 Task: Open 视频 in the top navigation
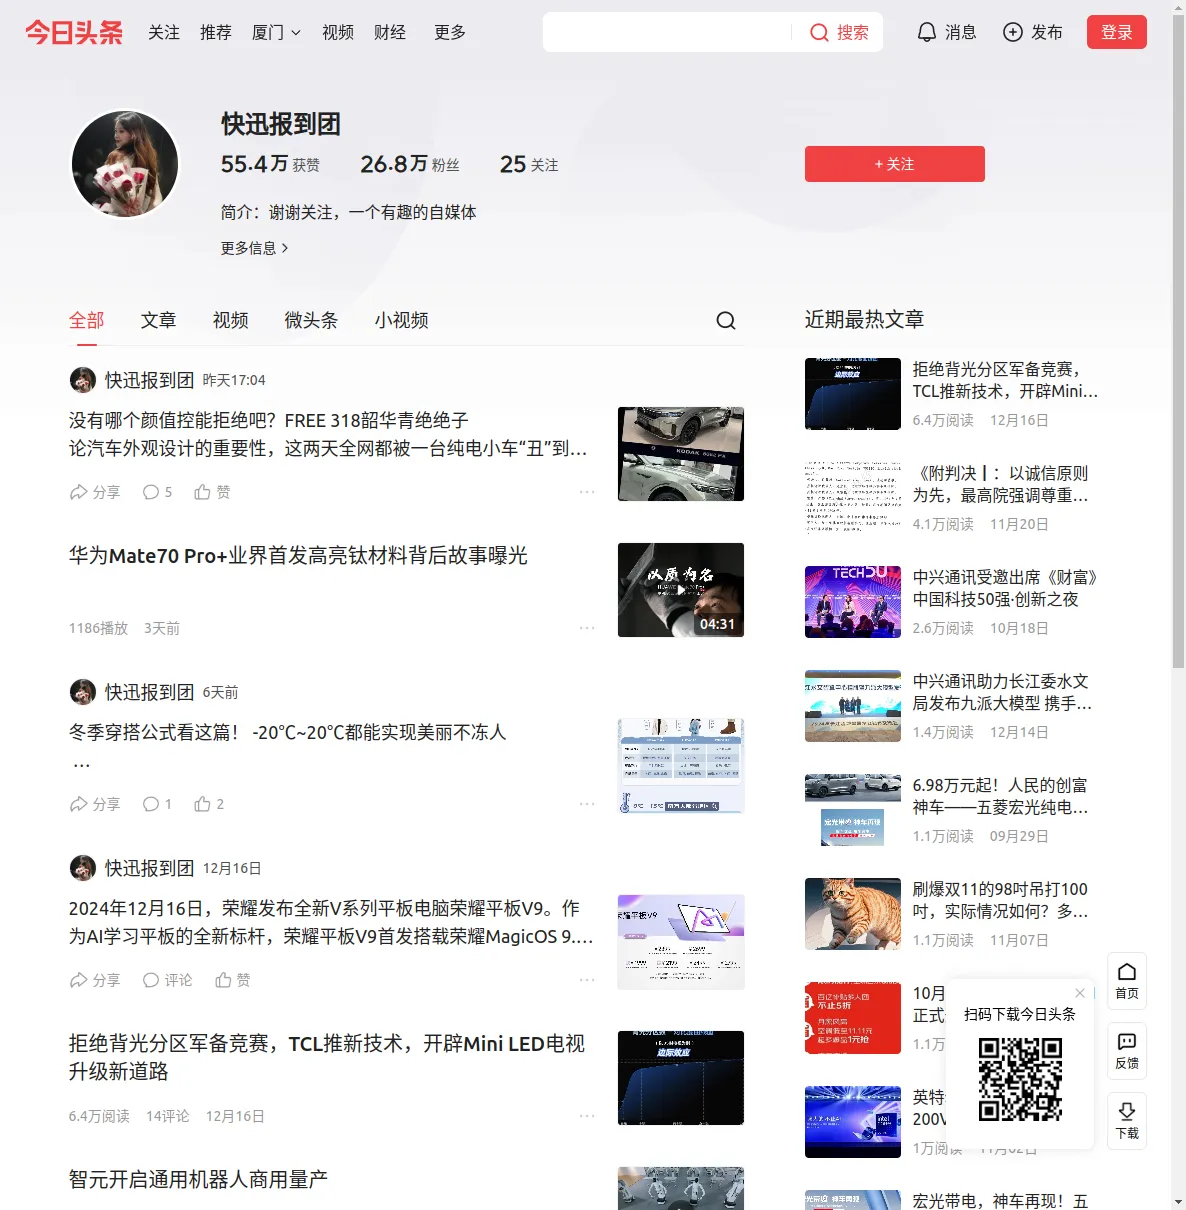[338, 33]
